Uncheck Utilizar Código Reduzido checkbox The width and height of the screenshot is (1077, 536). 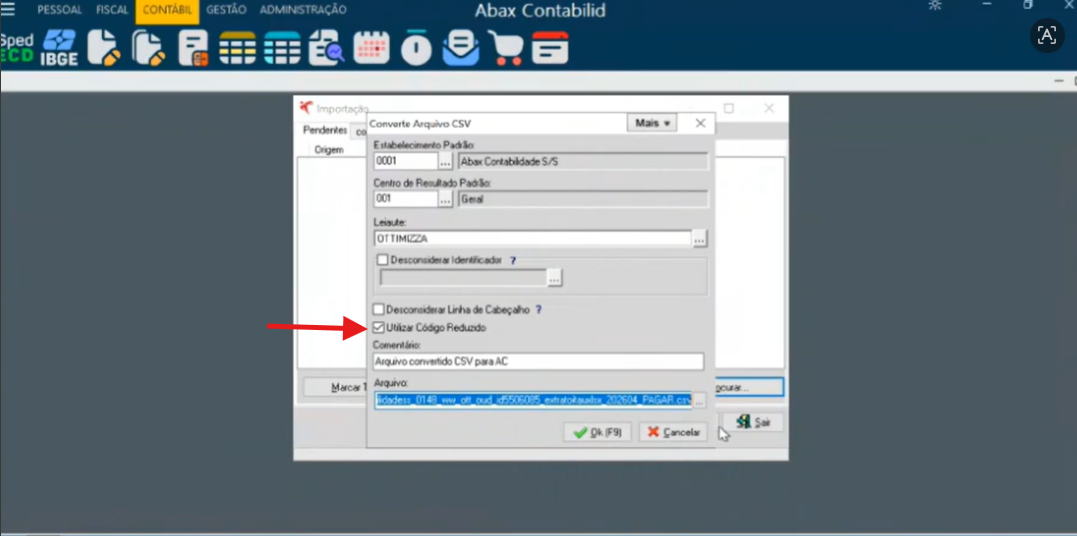tap(378, 328)
